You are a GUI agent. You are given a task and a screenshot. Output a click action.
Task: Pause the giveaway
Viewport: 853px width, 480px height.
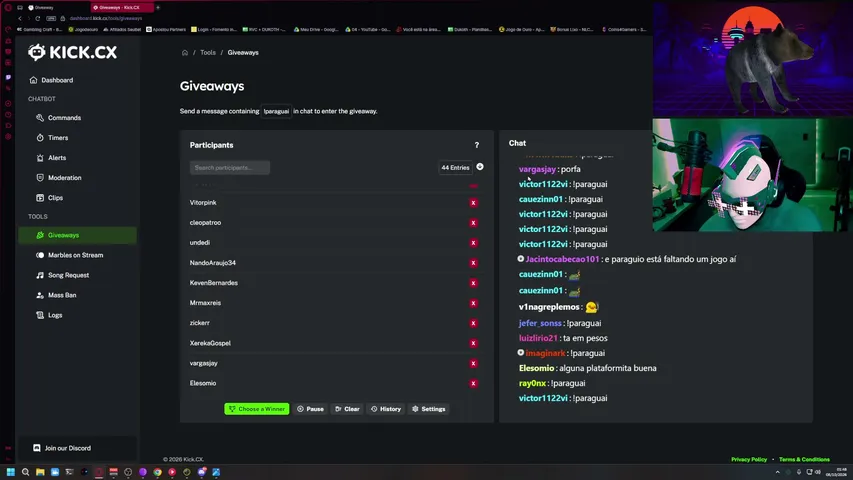[x=311, y=409]
